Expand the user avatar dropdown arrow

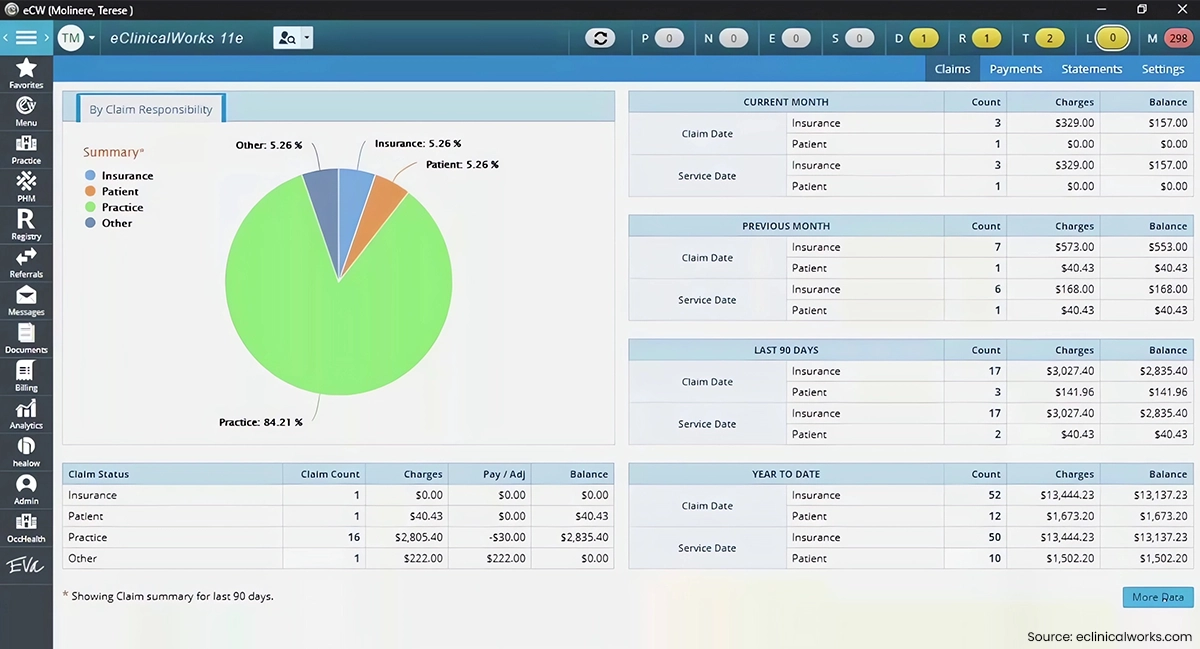tap(92, 38)
